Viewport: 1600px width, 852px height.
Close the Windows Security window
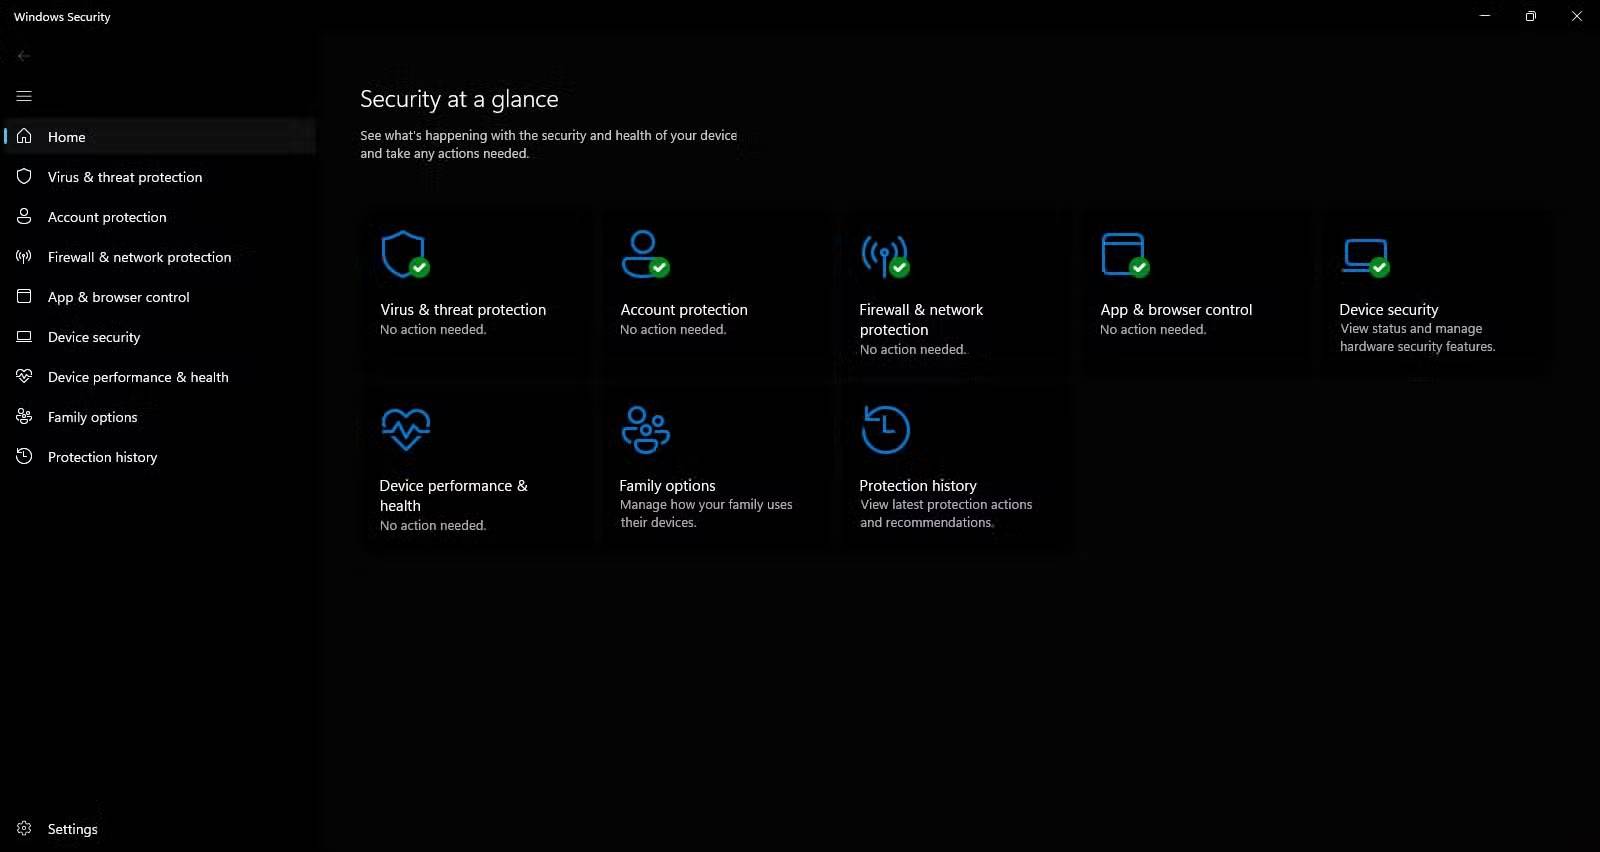[1577, 16]
